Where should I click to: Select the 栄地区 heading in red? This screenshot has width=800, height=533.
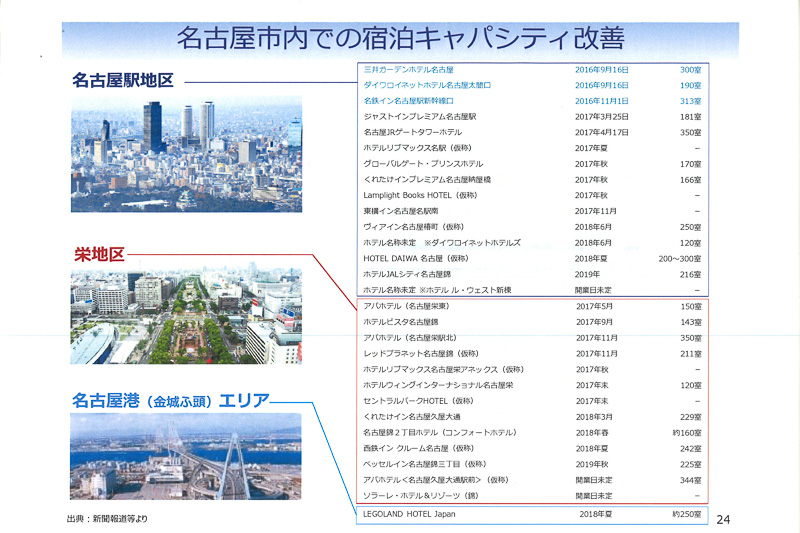tap(99, 254)
